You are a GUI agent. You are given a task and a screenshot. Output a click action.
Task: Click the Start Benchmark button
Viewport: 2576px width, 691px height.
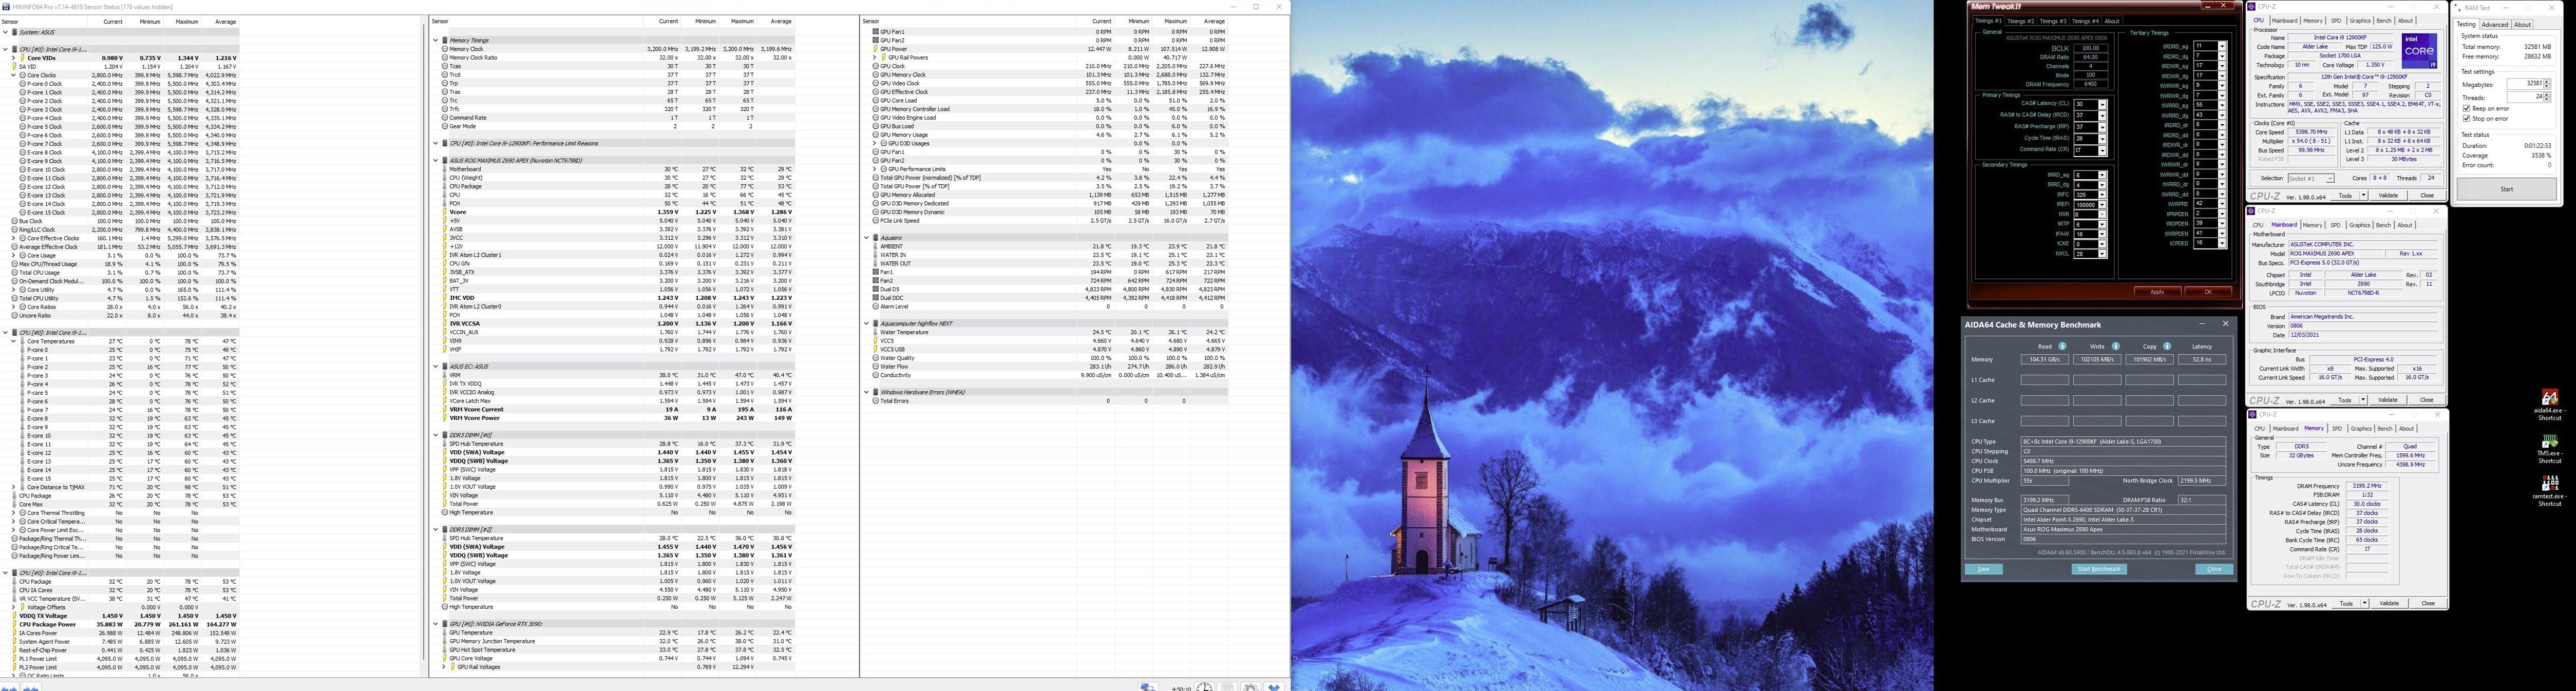(2099, 569)
